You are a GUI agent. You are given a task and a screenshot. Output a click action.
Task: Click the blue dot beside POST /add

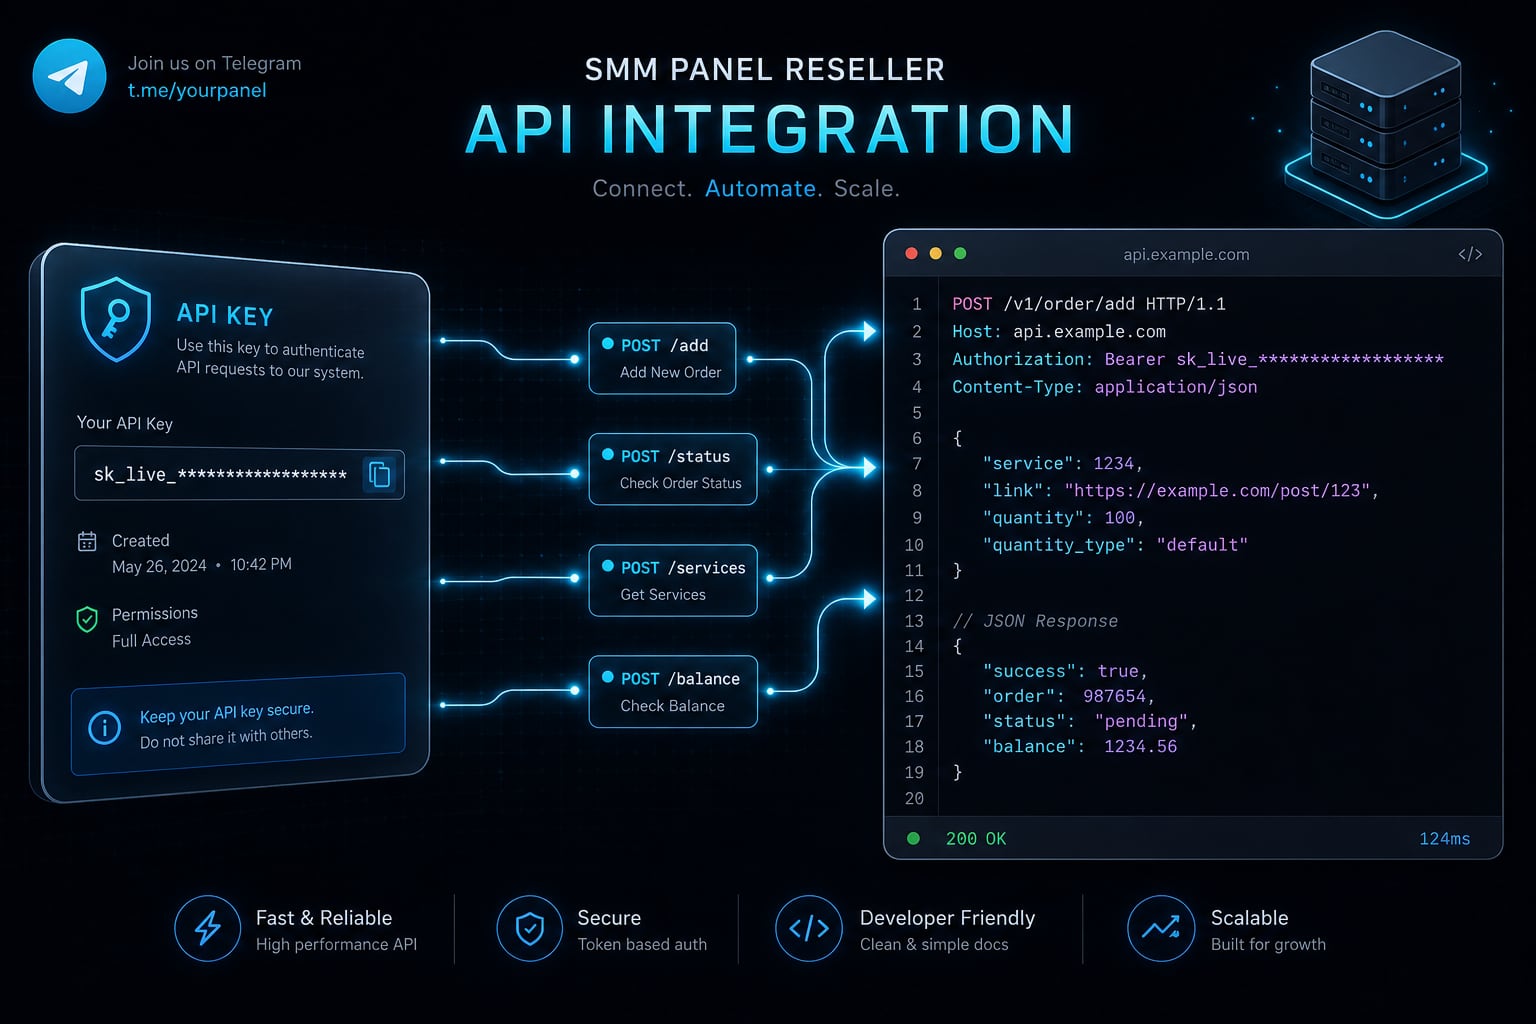click(x=608, y=344)
